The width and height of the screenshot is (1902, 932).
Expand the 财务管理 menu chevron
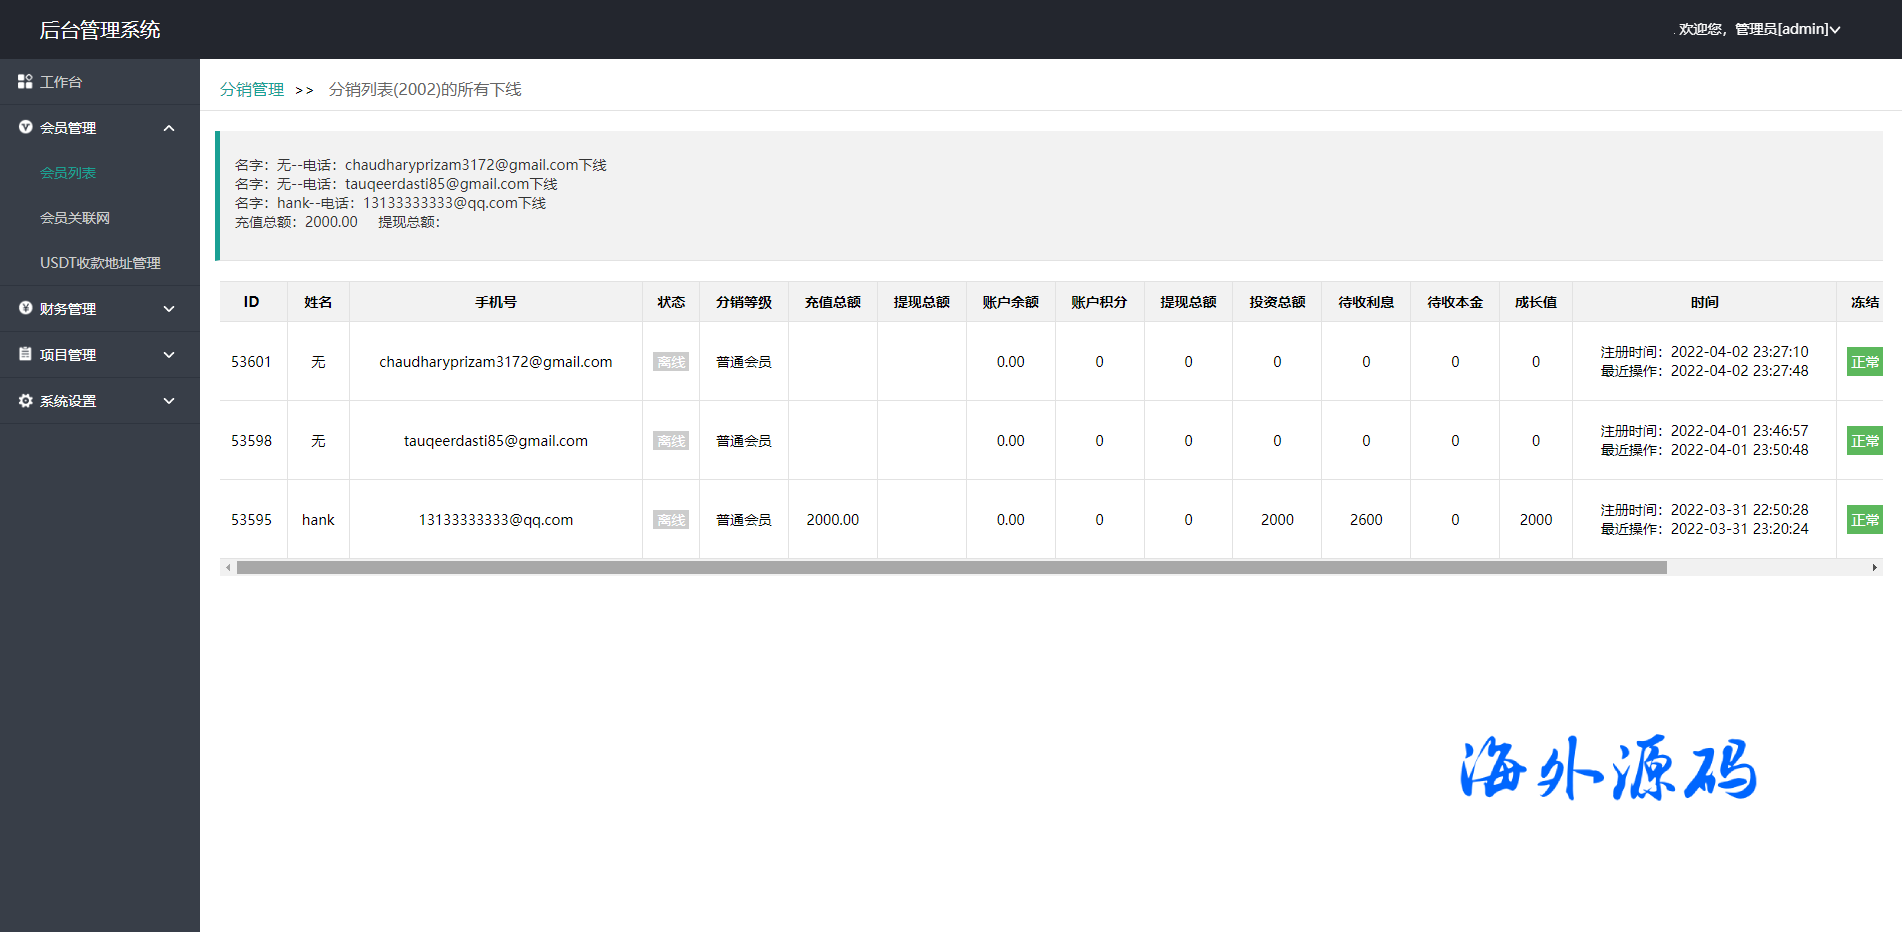click(x=169, y=309)
